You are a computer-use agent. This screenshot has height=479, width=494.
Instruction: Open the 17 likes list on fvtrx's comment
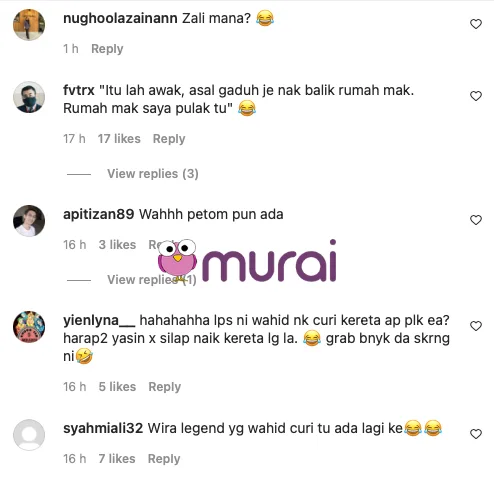coord(119,139)
